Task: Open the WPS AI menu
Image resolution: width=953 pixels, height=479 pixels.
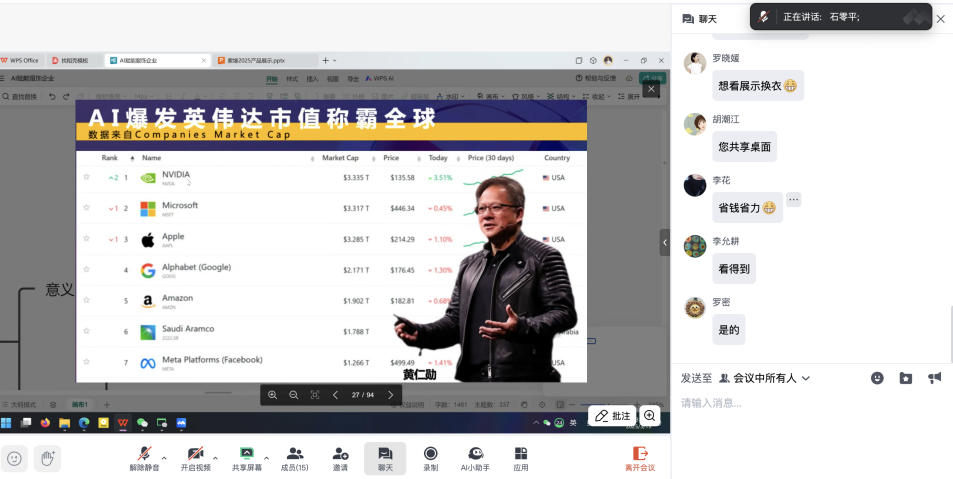Action: pos(380,78)
